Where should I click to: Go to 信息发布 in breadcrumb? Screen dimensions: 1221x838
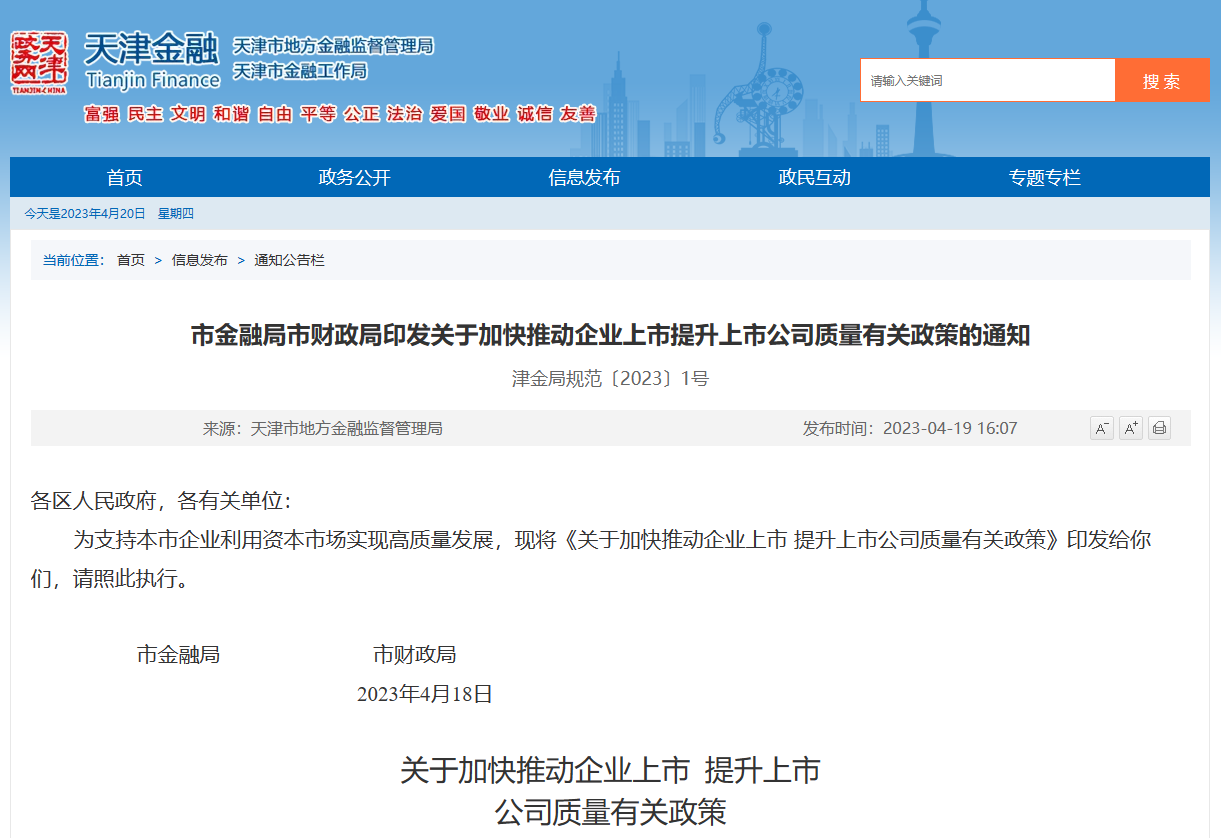(200, 260)
